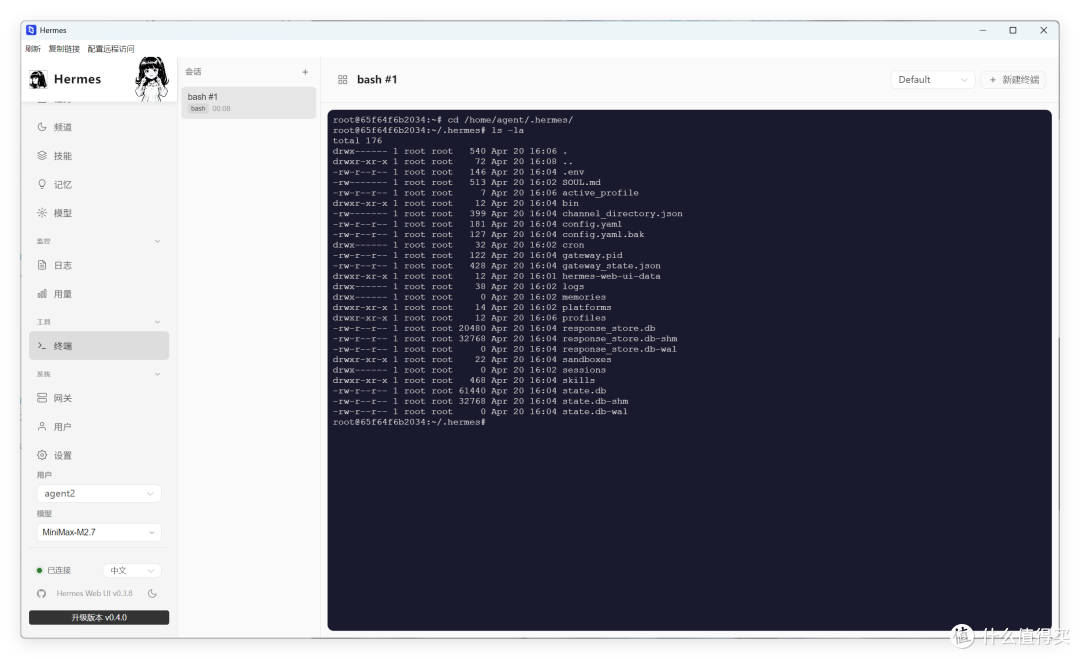Viewport: 1080px width, 659px height.
Task: Click the Hermes app icon in title bar
Action: [31, 30]
